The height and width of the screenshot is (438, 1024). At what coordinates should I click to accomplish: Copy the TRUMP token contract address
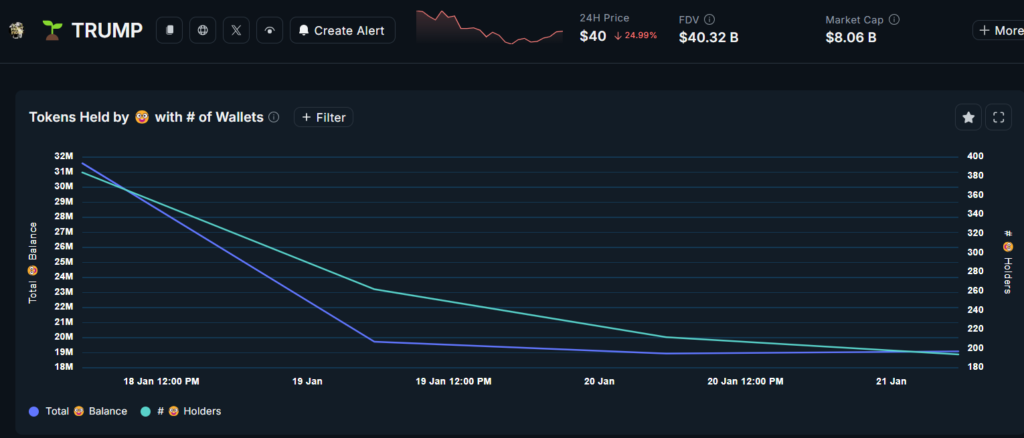click(x=171, y=30)
